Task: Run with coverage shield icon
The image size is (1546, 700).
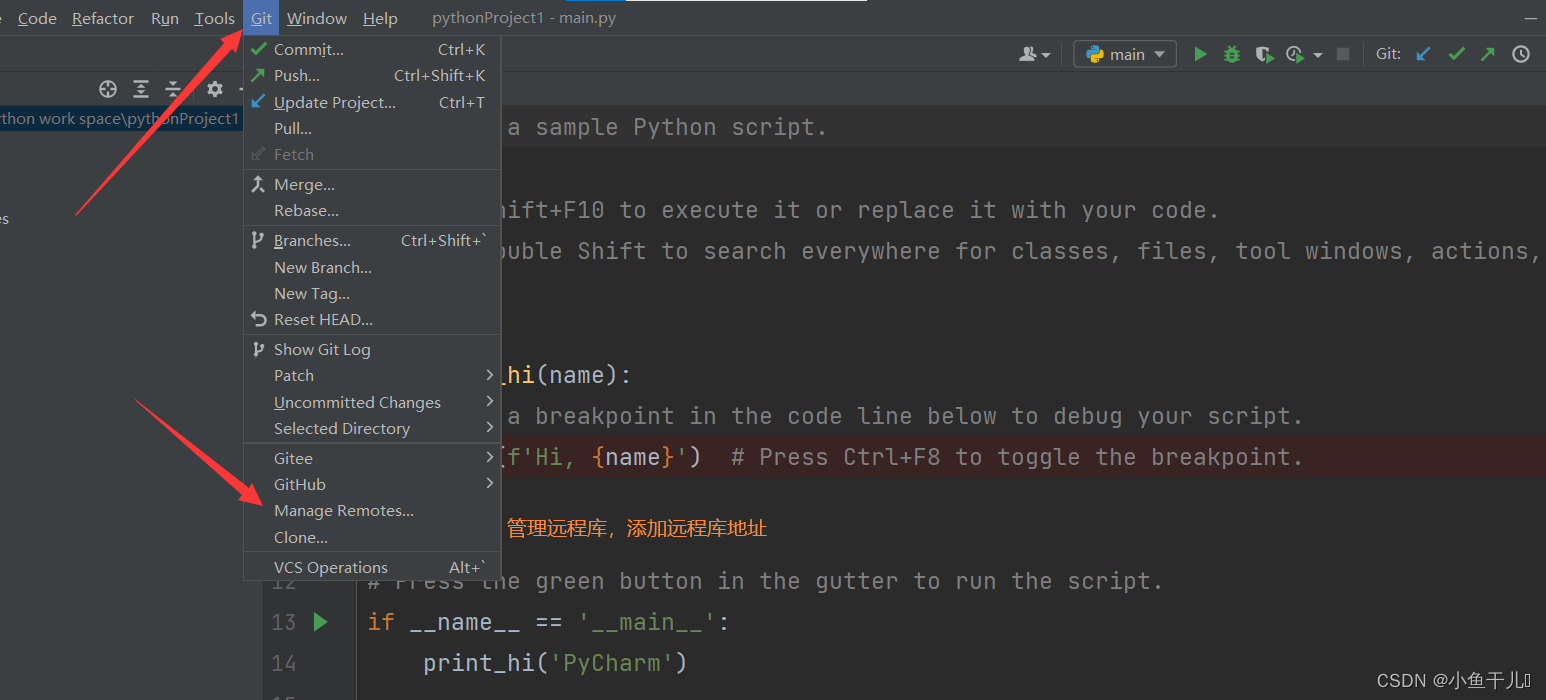Action: point(1264,54)
